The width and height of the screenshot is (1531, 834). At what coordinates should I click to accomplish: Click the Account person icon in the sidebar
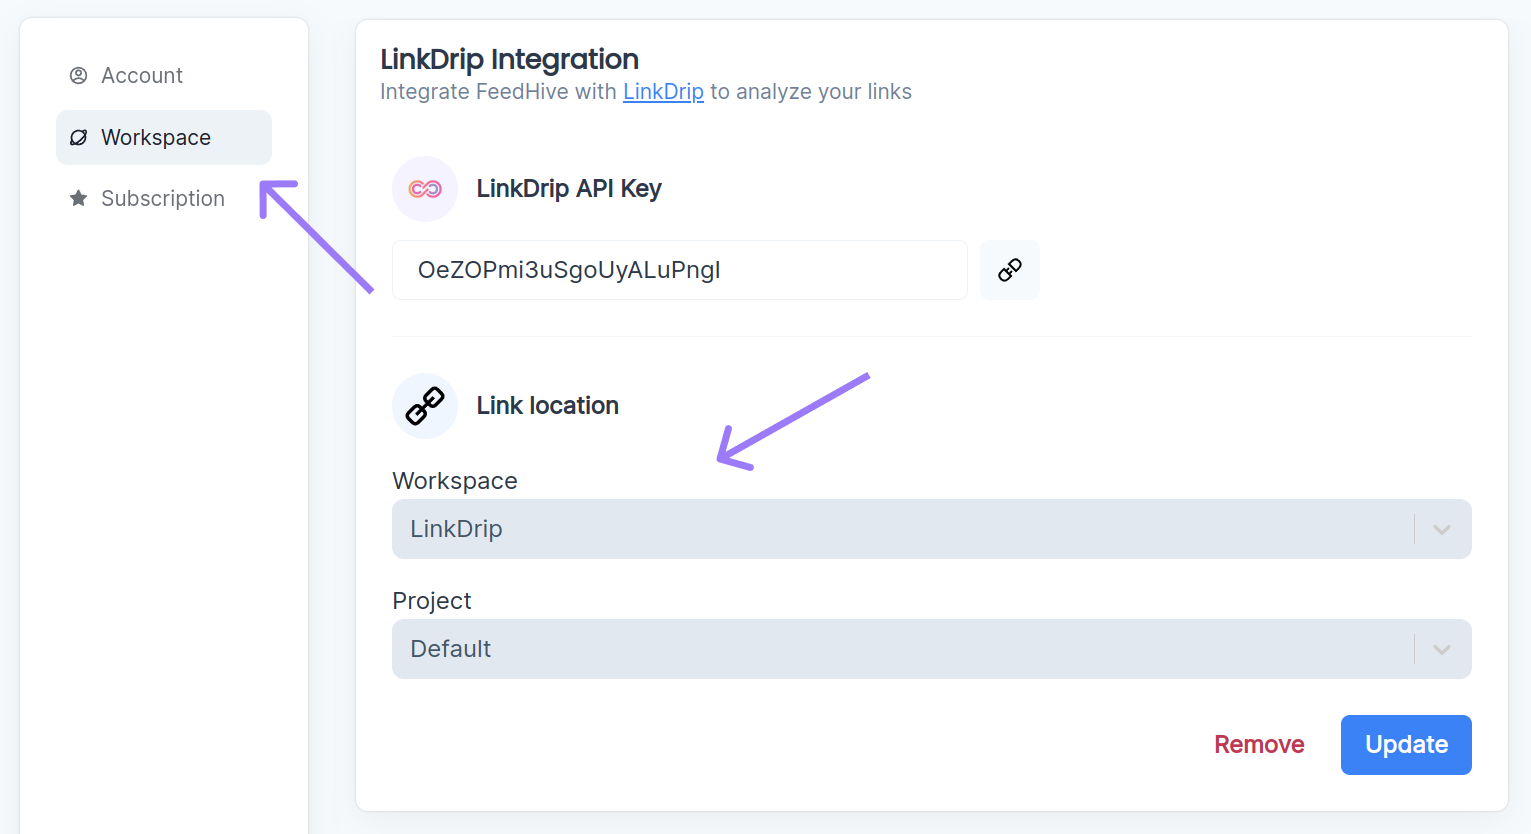pyautogui.click(x=77, y=75)
